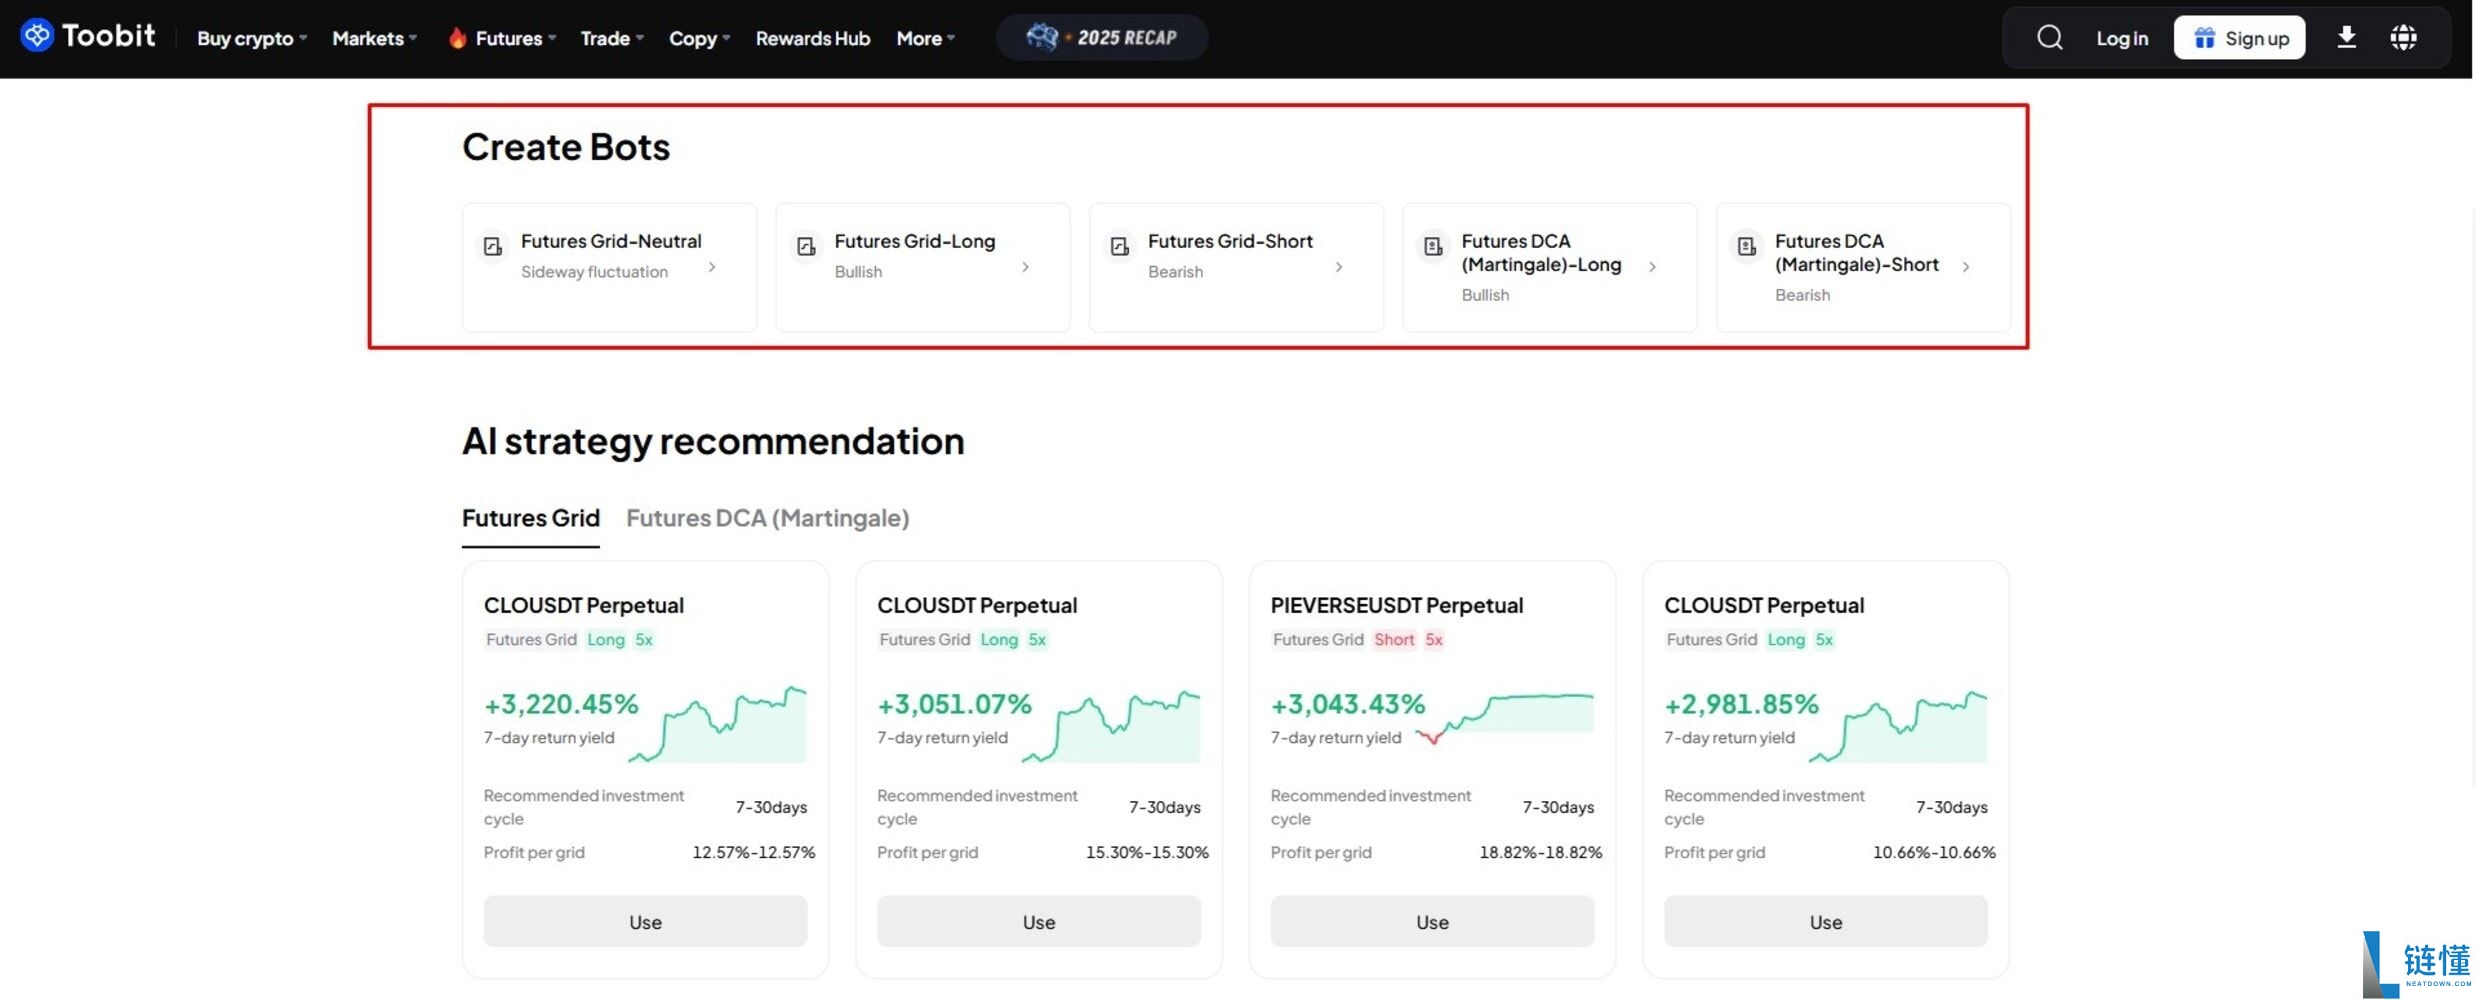Select the Futures Grid tab

(x=530, y=518)
